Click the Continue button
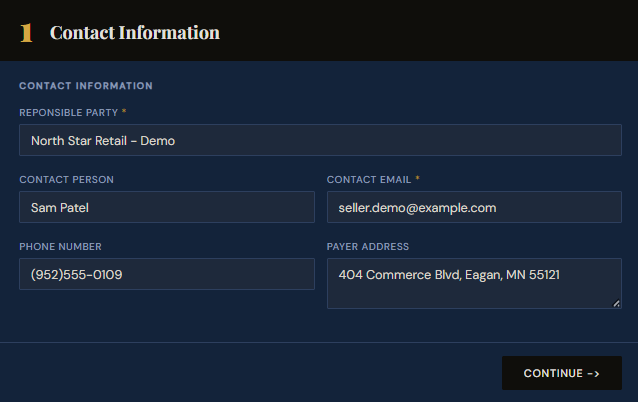The width and height of the screenshot is (638, 402). pos(562,373)
